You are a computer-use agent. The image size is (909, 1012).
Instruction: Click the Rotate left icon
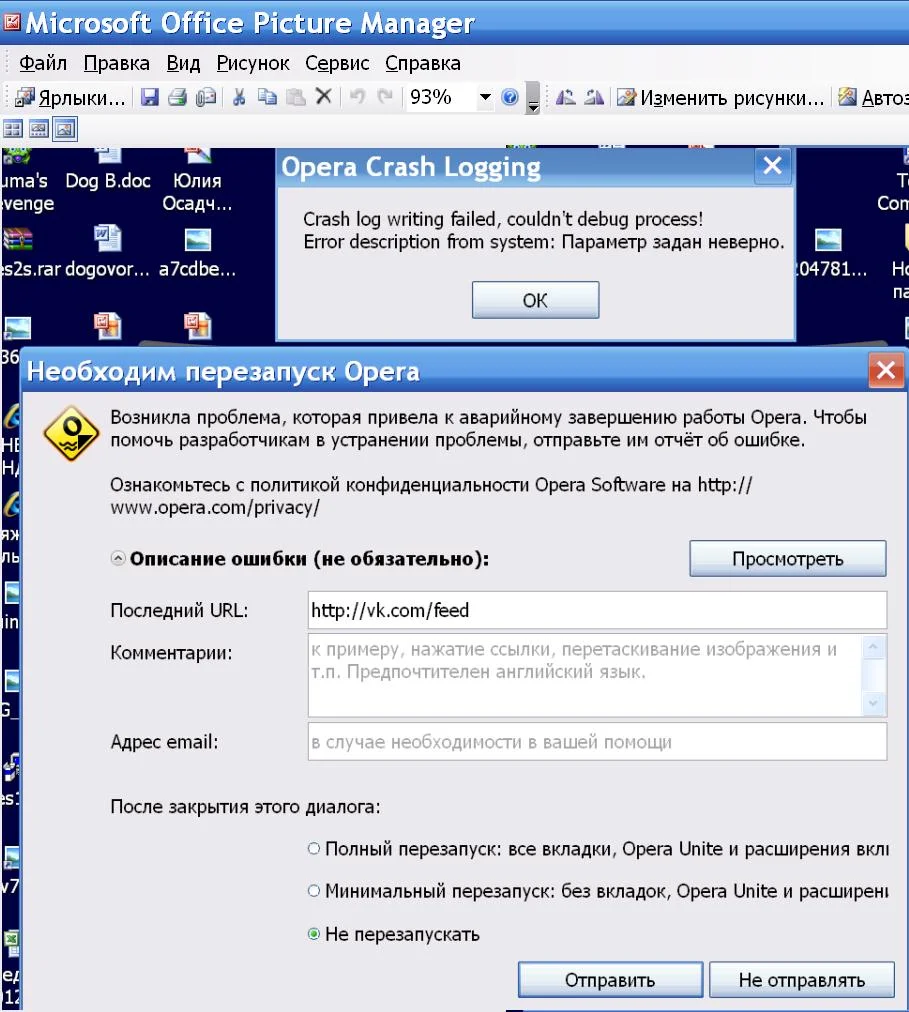[566, 97]
